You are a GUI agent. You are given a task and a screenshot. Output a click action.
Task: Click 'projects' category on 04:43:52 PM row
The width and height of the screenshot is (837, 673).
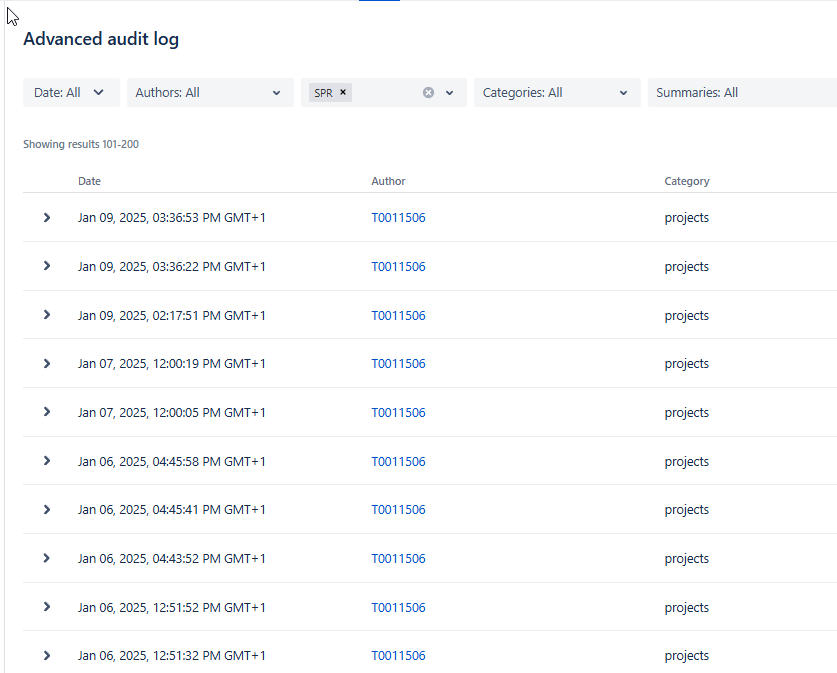click(686, 559)
